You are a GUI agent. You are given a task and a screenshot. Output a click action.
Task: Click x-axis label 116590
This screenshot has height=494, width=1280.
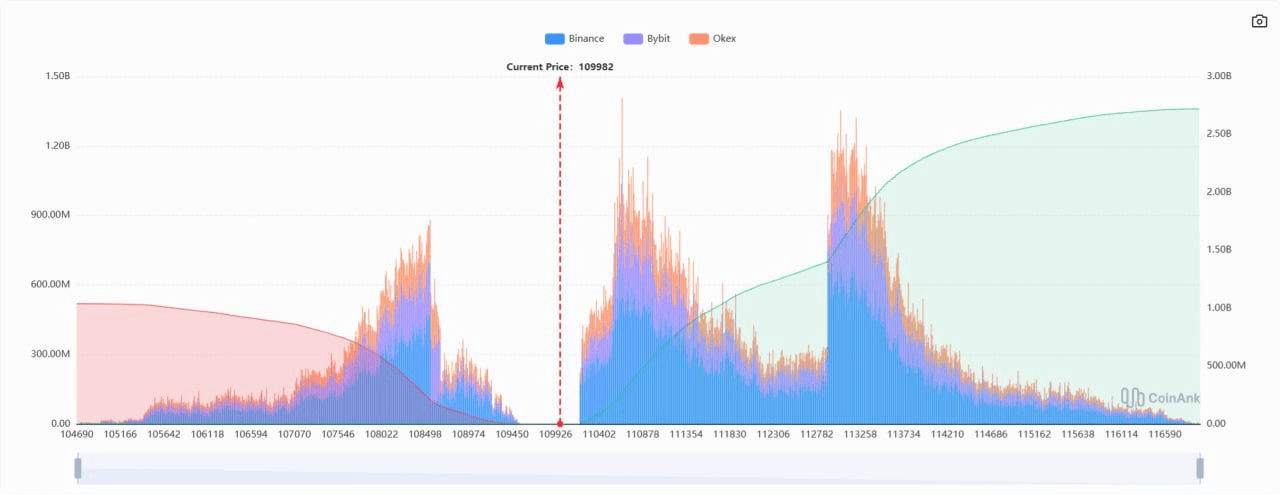tap(1166, 435)
